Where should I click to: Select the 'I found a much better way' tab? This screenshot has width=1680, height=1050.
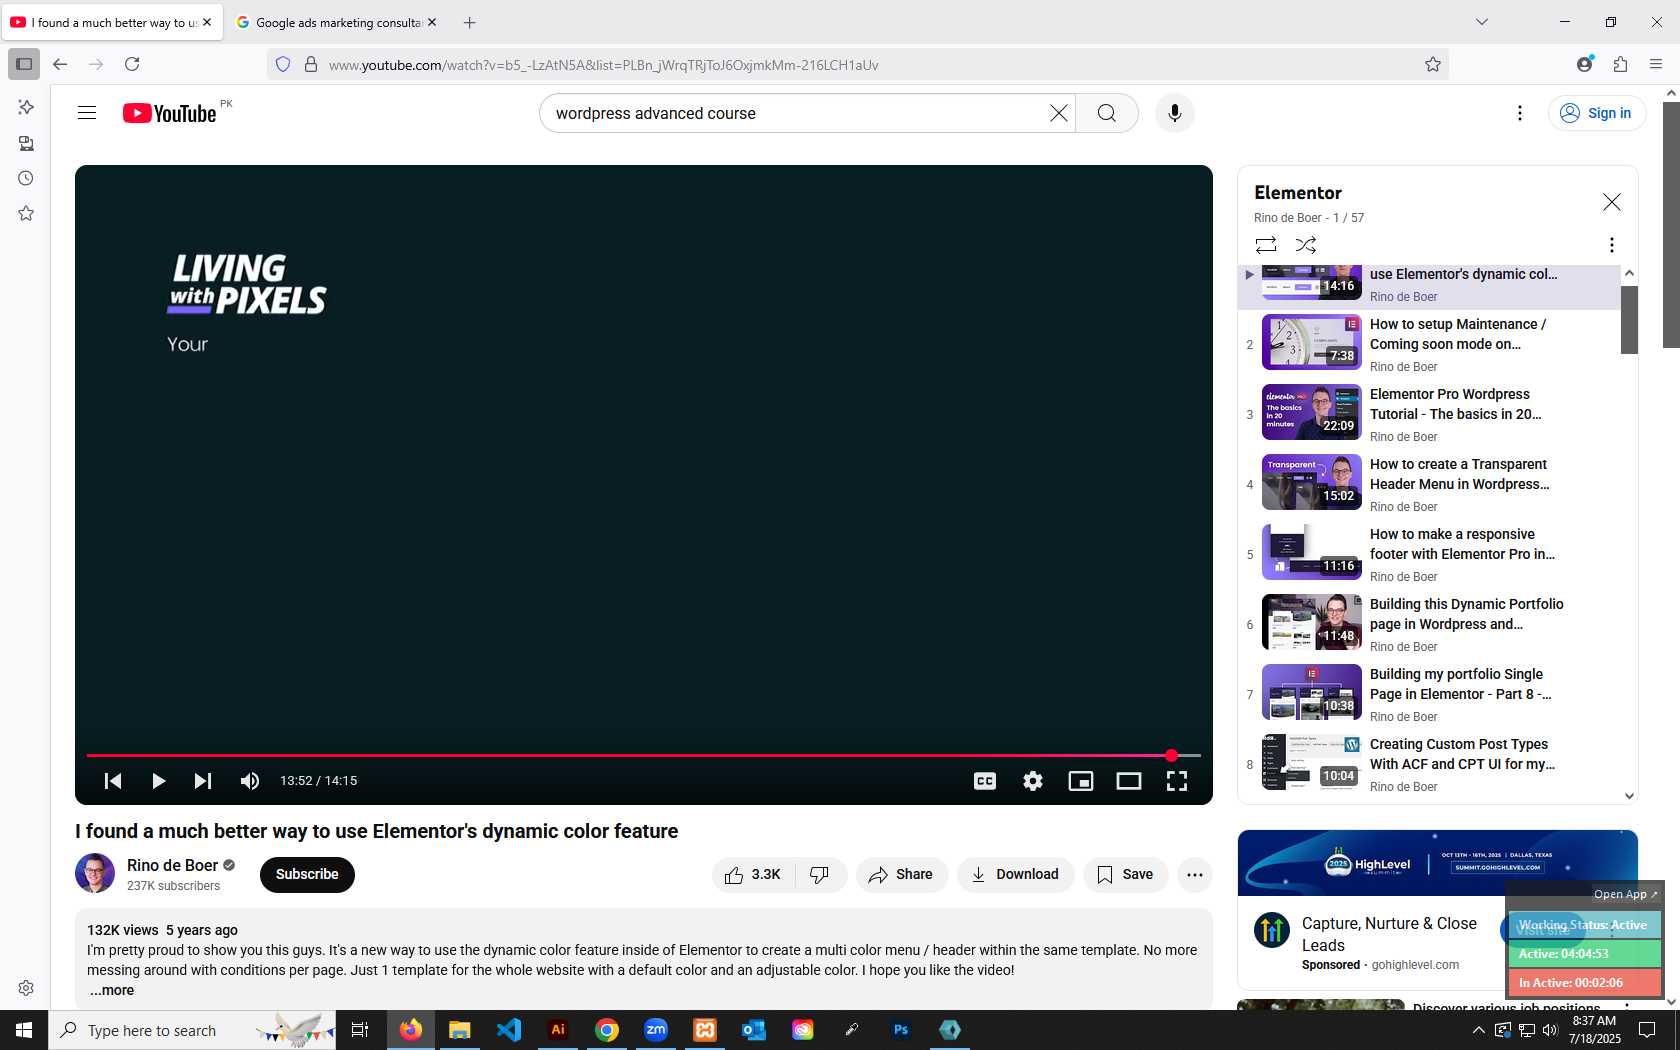[x=110, y=22]
